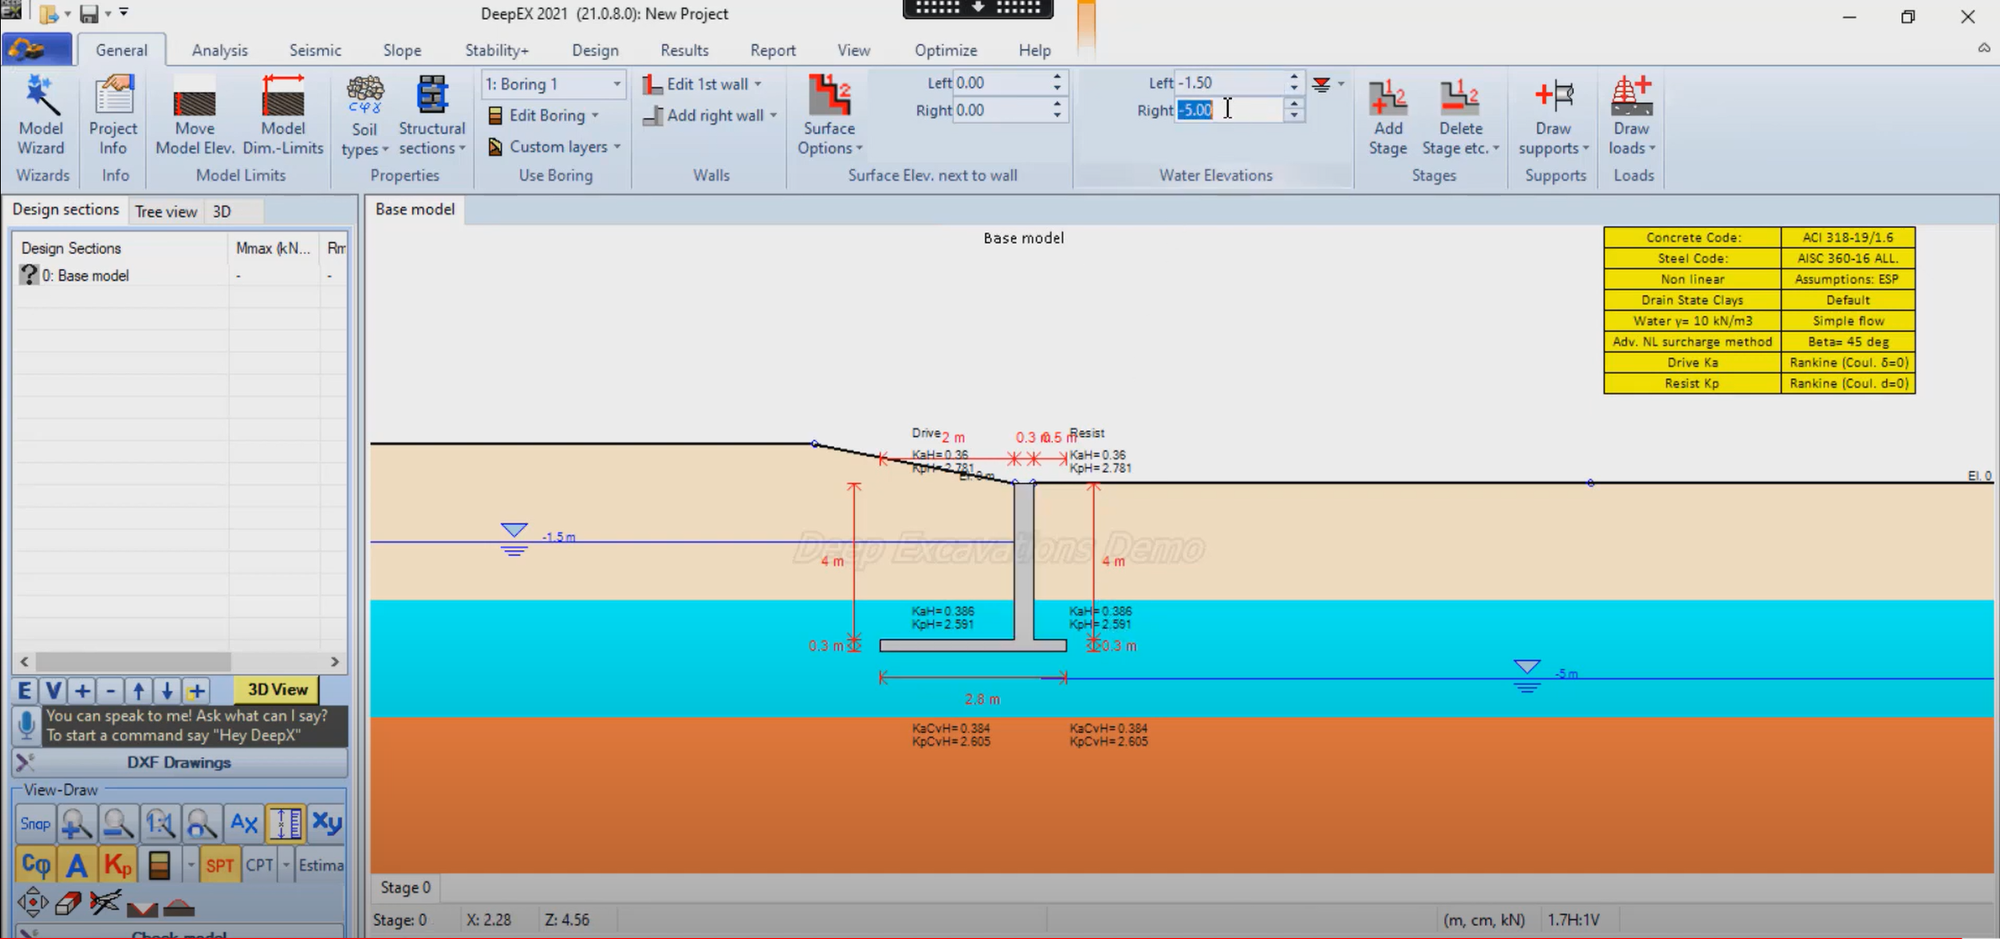The image size is (2000, 939).
Task: Click the zoom out magnifier icon
Action: (x=118, y=824)
